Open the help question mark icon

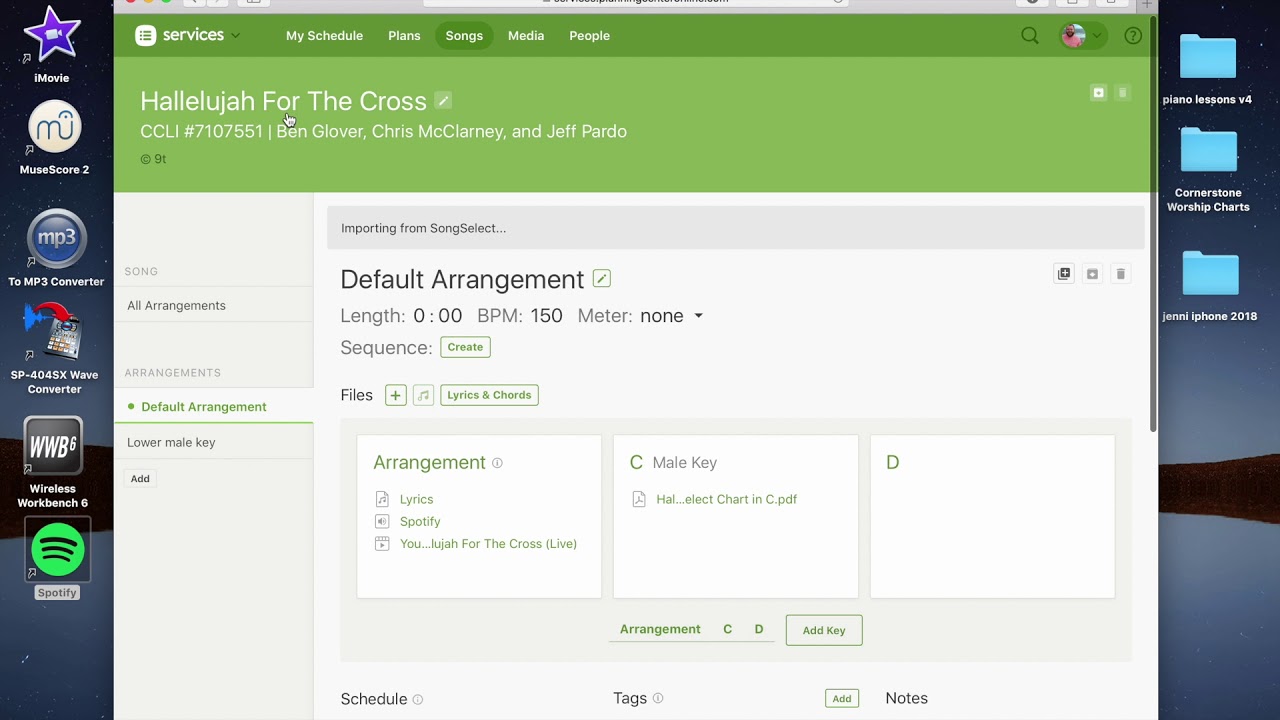1133,36
